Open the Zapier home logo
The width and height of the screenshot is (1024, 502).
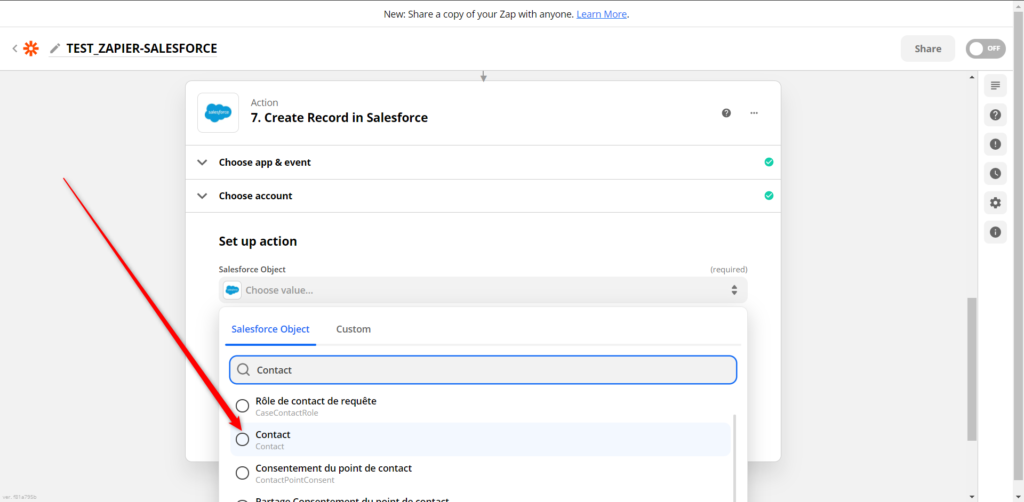(x=31, y=48)
